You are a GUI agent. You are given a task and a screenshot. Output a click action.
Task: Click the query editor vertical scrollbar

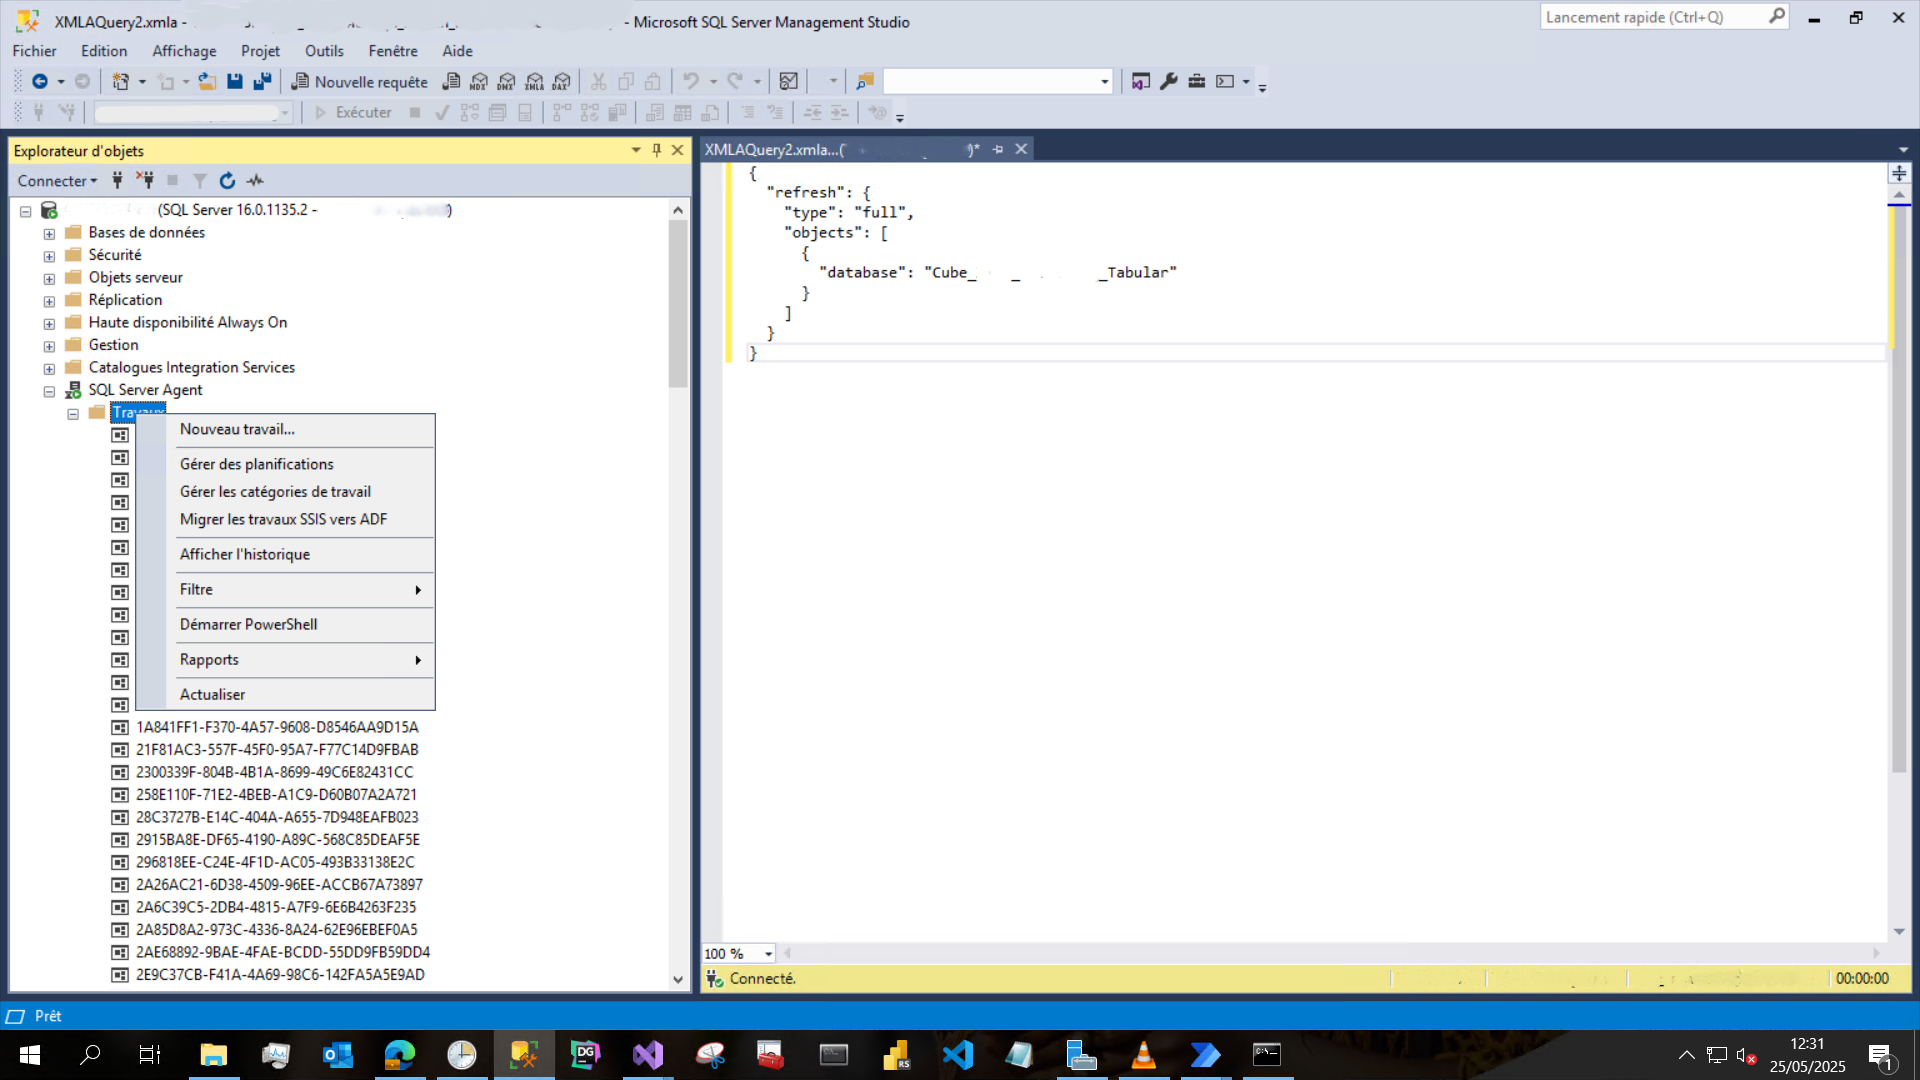pyautogui.click(x=1899, y=490)
